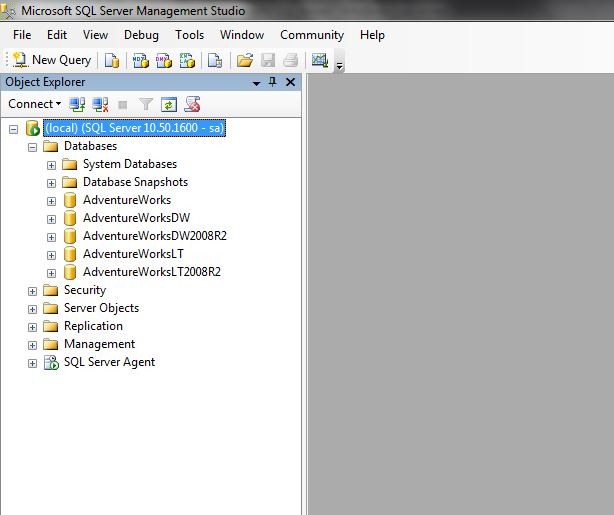Click the AdventureWorks database cylinder icon
Screen dimensions: 614x515
(x=70, y=200)
